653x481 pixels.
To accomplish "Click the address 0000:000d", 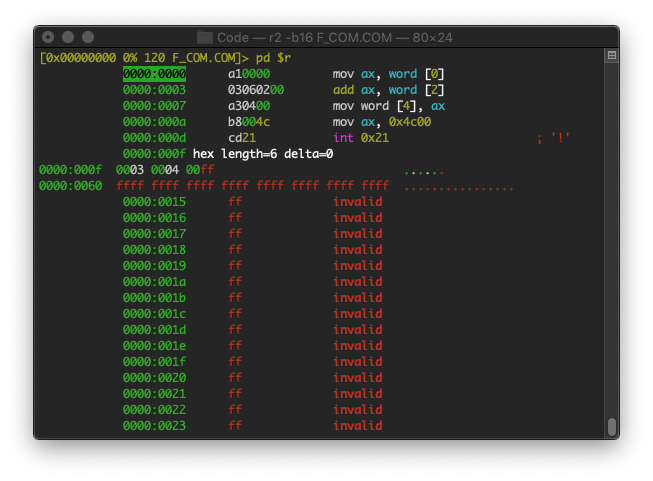I will (x=154, y=138).
